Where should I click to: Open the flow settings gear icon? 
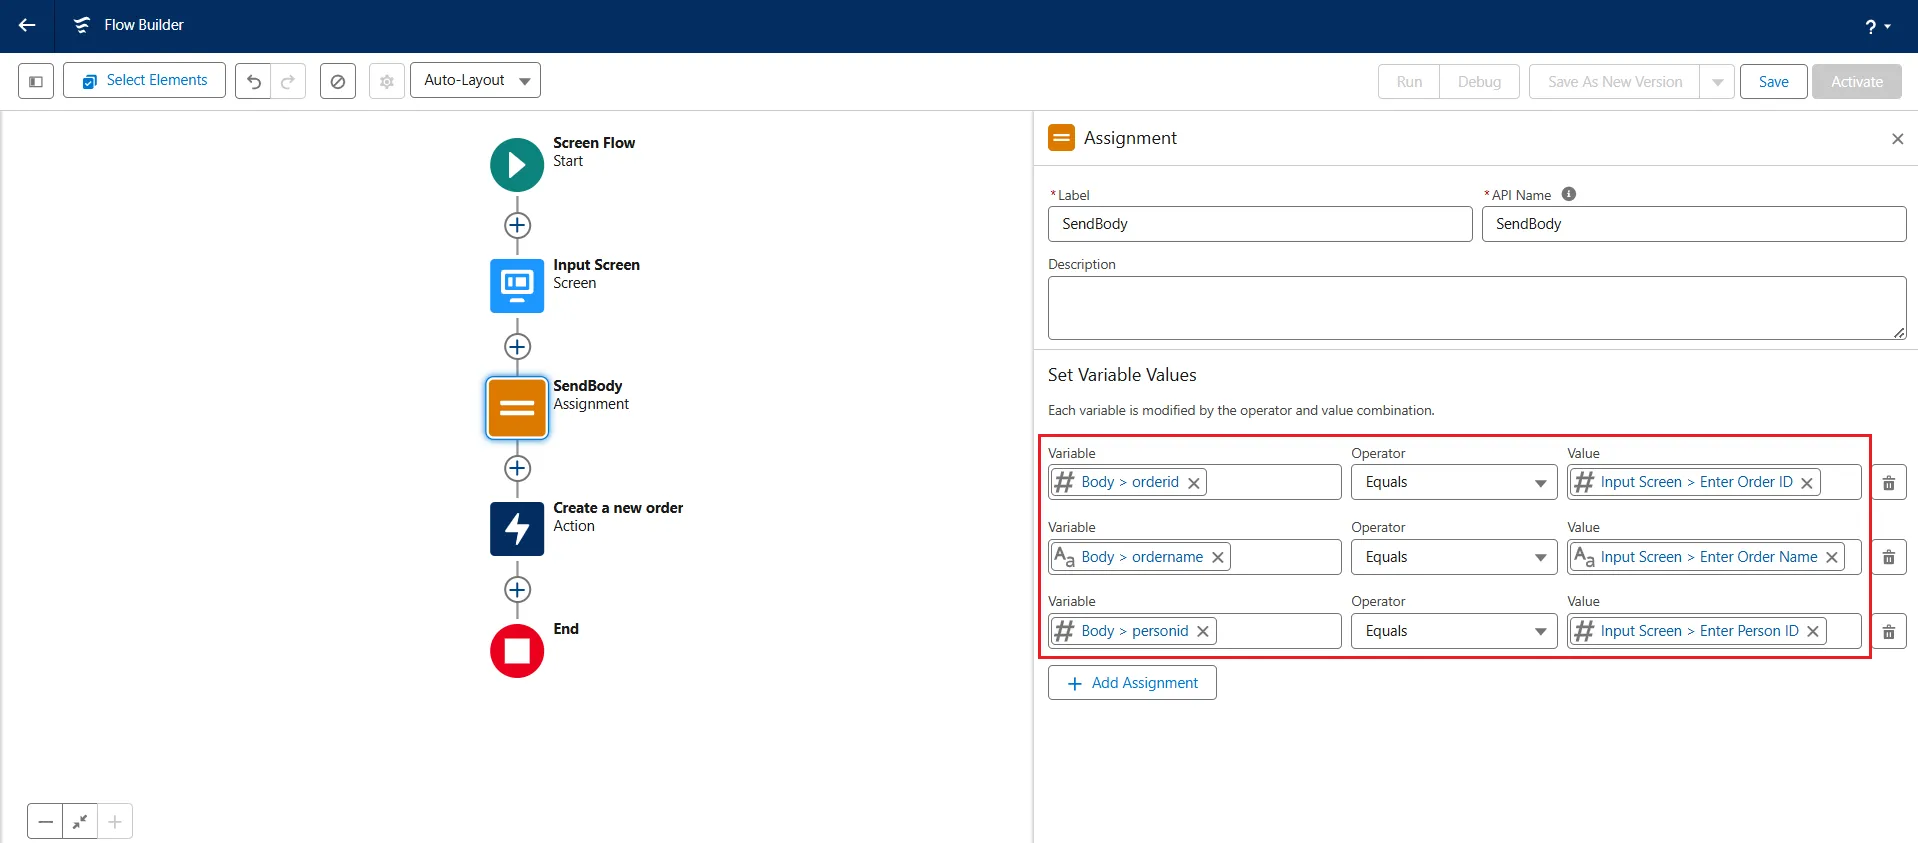click(387, 81)
